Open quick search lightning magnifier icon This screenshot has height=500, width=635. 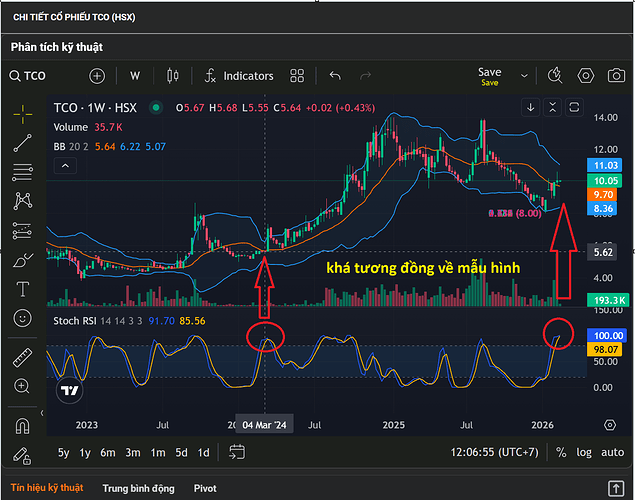pyautogui.click(x=555, y=76)
